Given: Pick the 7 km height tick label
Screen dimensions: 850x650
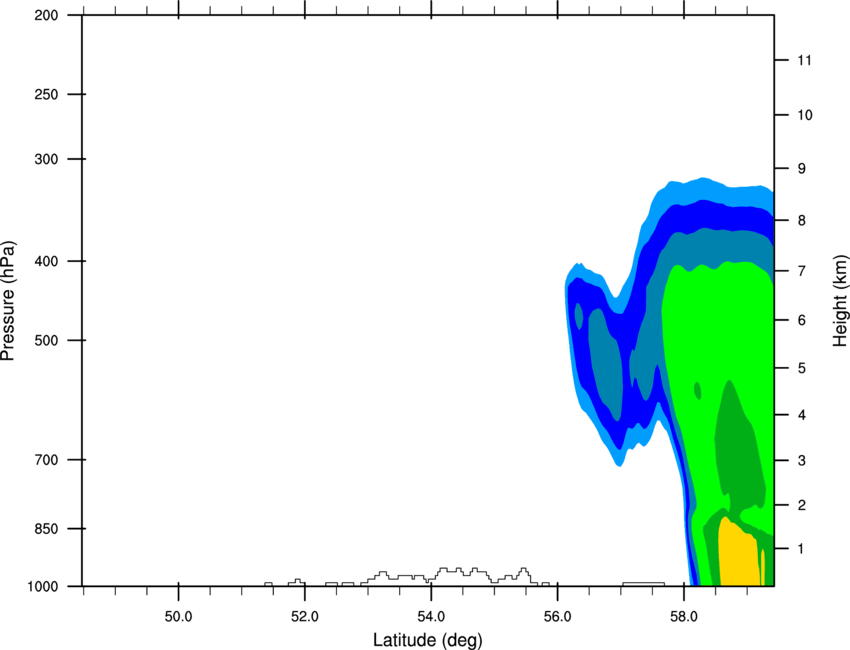Looking at the screenshot, I should coord(802,271).
